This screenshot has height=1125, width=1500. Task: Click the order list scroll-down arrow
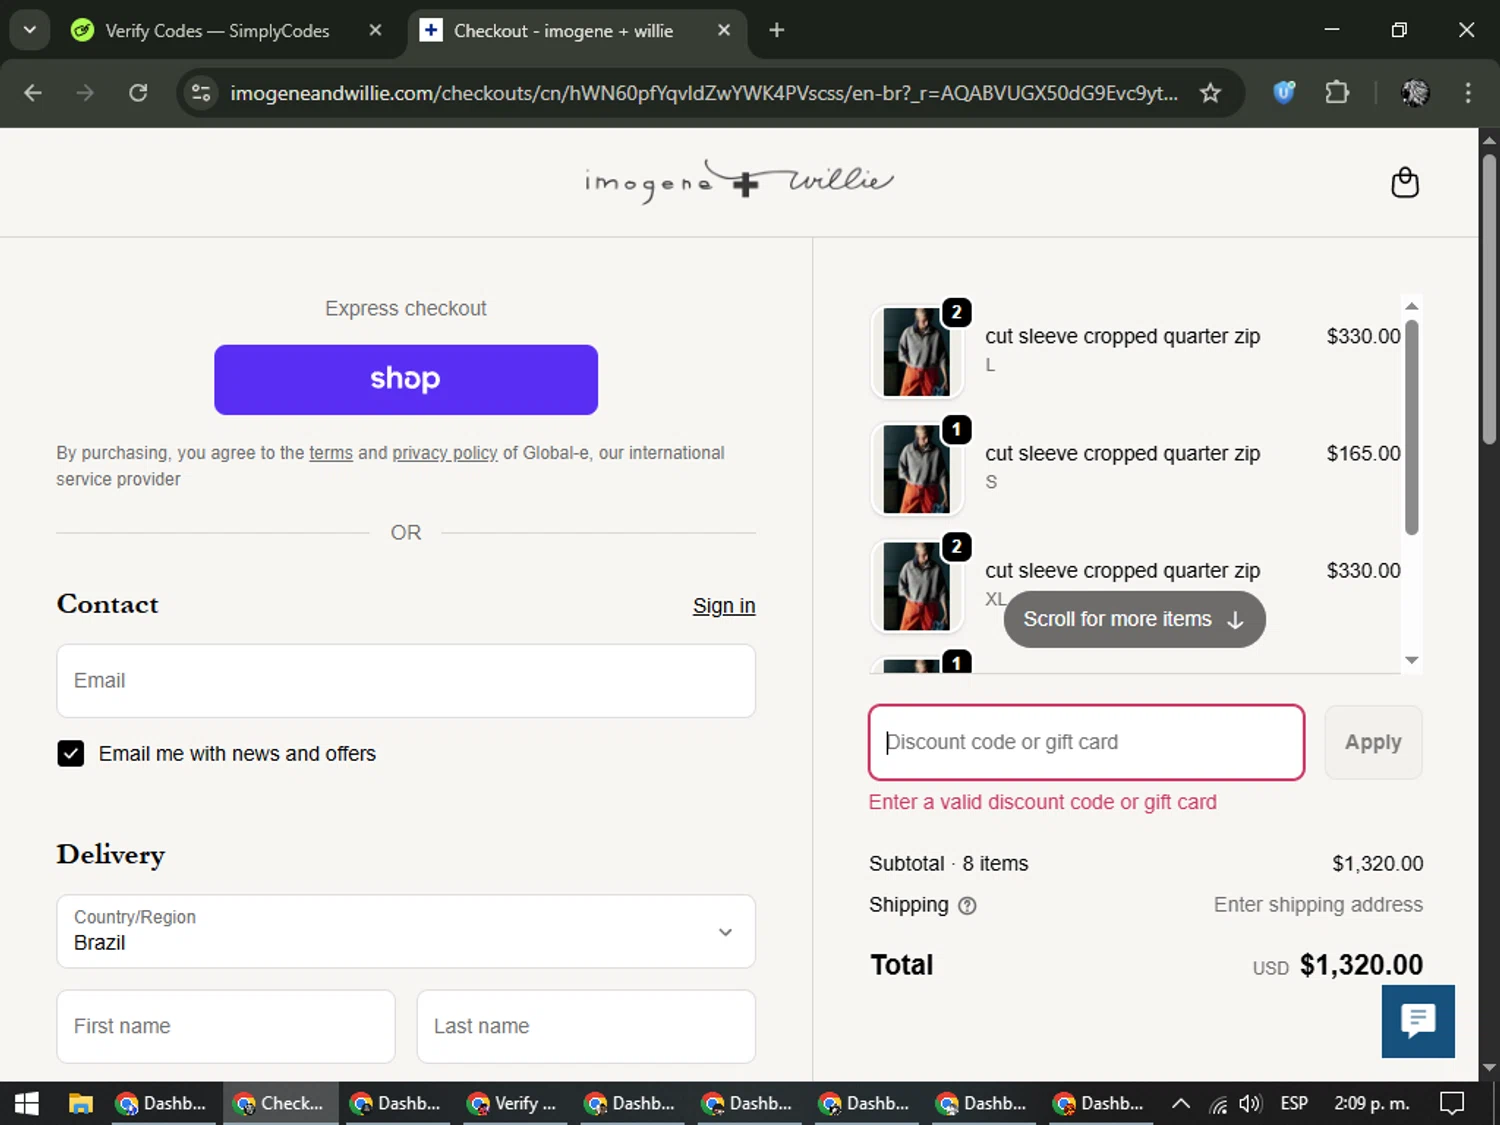point(1412,660)
